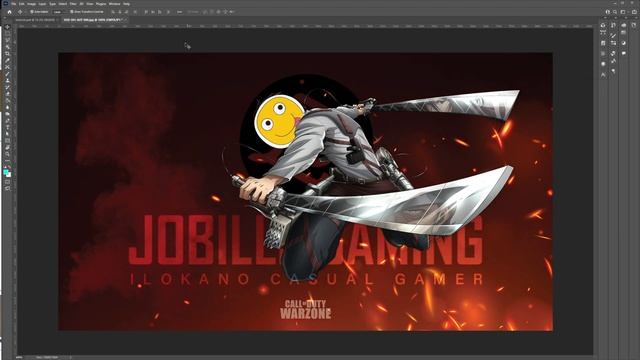Open the Brushes panel icon
The width and height of the screenshot is (640, 360).
click(x=613, y=36)
